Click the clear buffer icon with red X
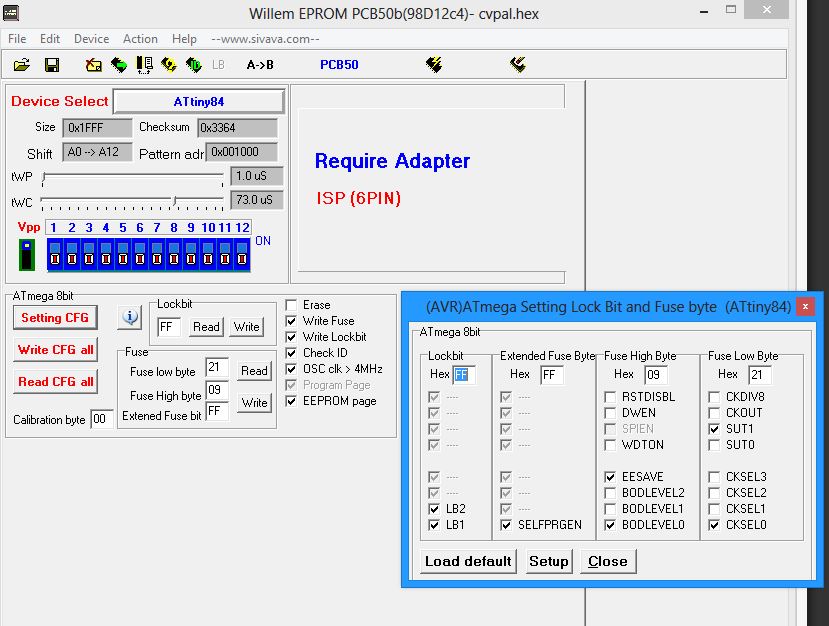This screenshot has height=626, width=829. tap(94, 65)
